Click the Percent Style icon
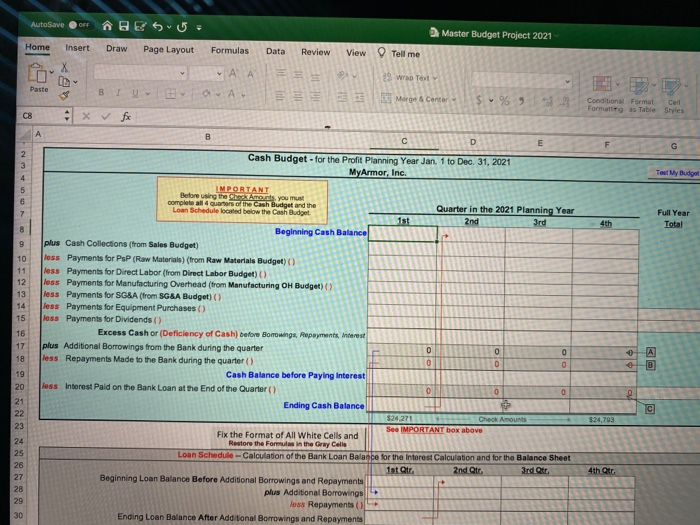 (x=504, y=100)
